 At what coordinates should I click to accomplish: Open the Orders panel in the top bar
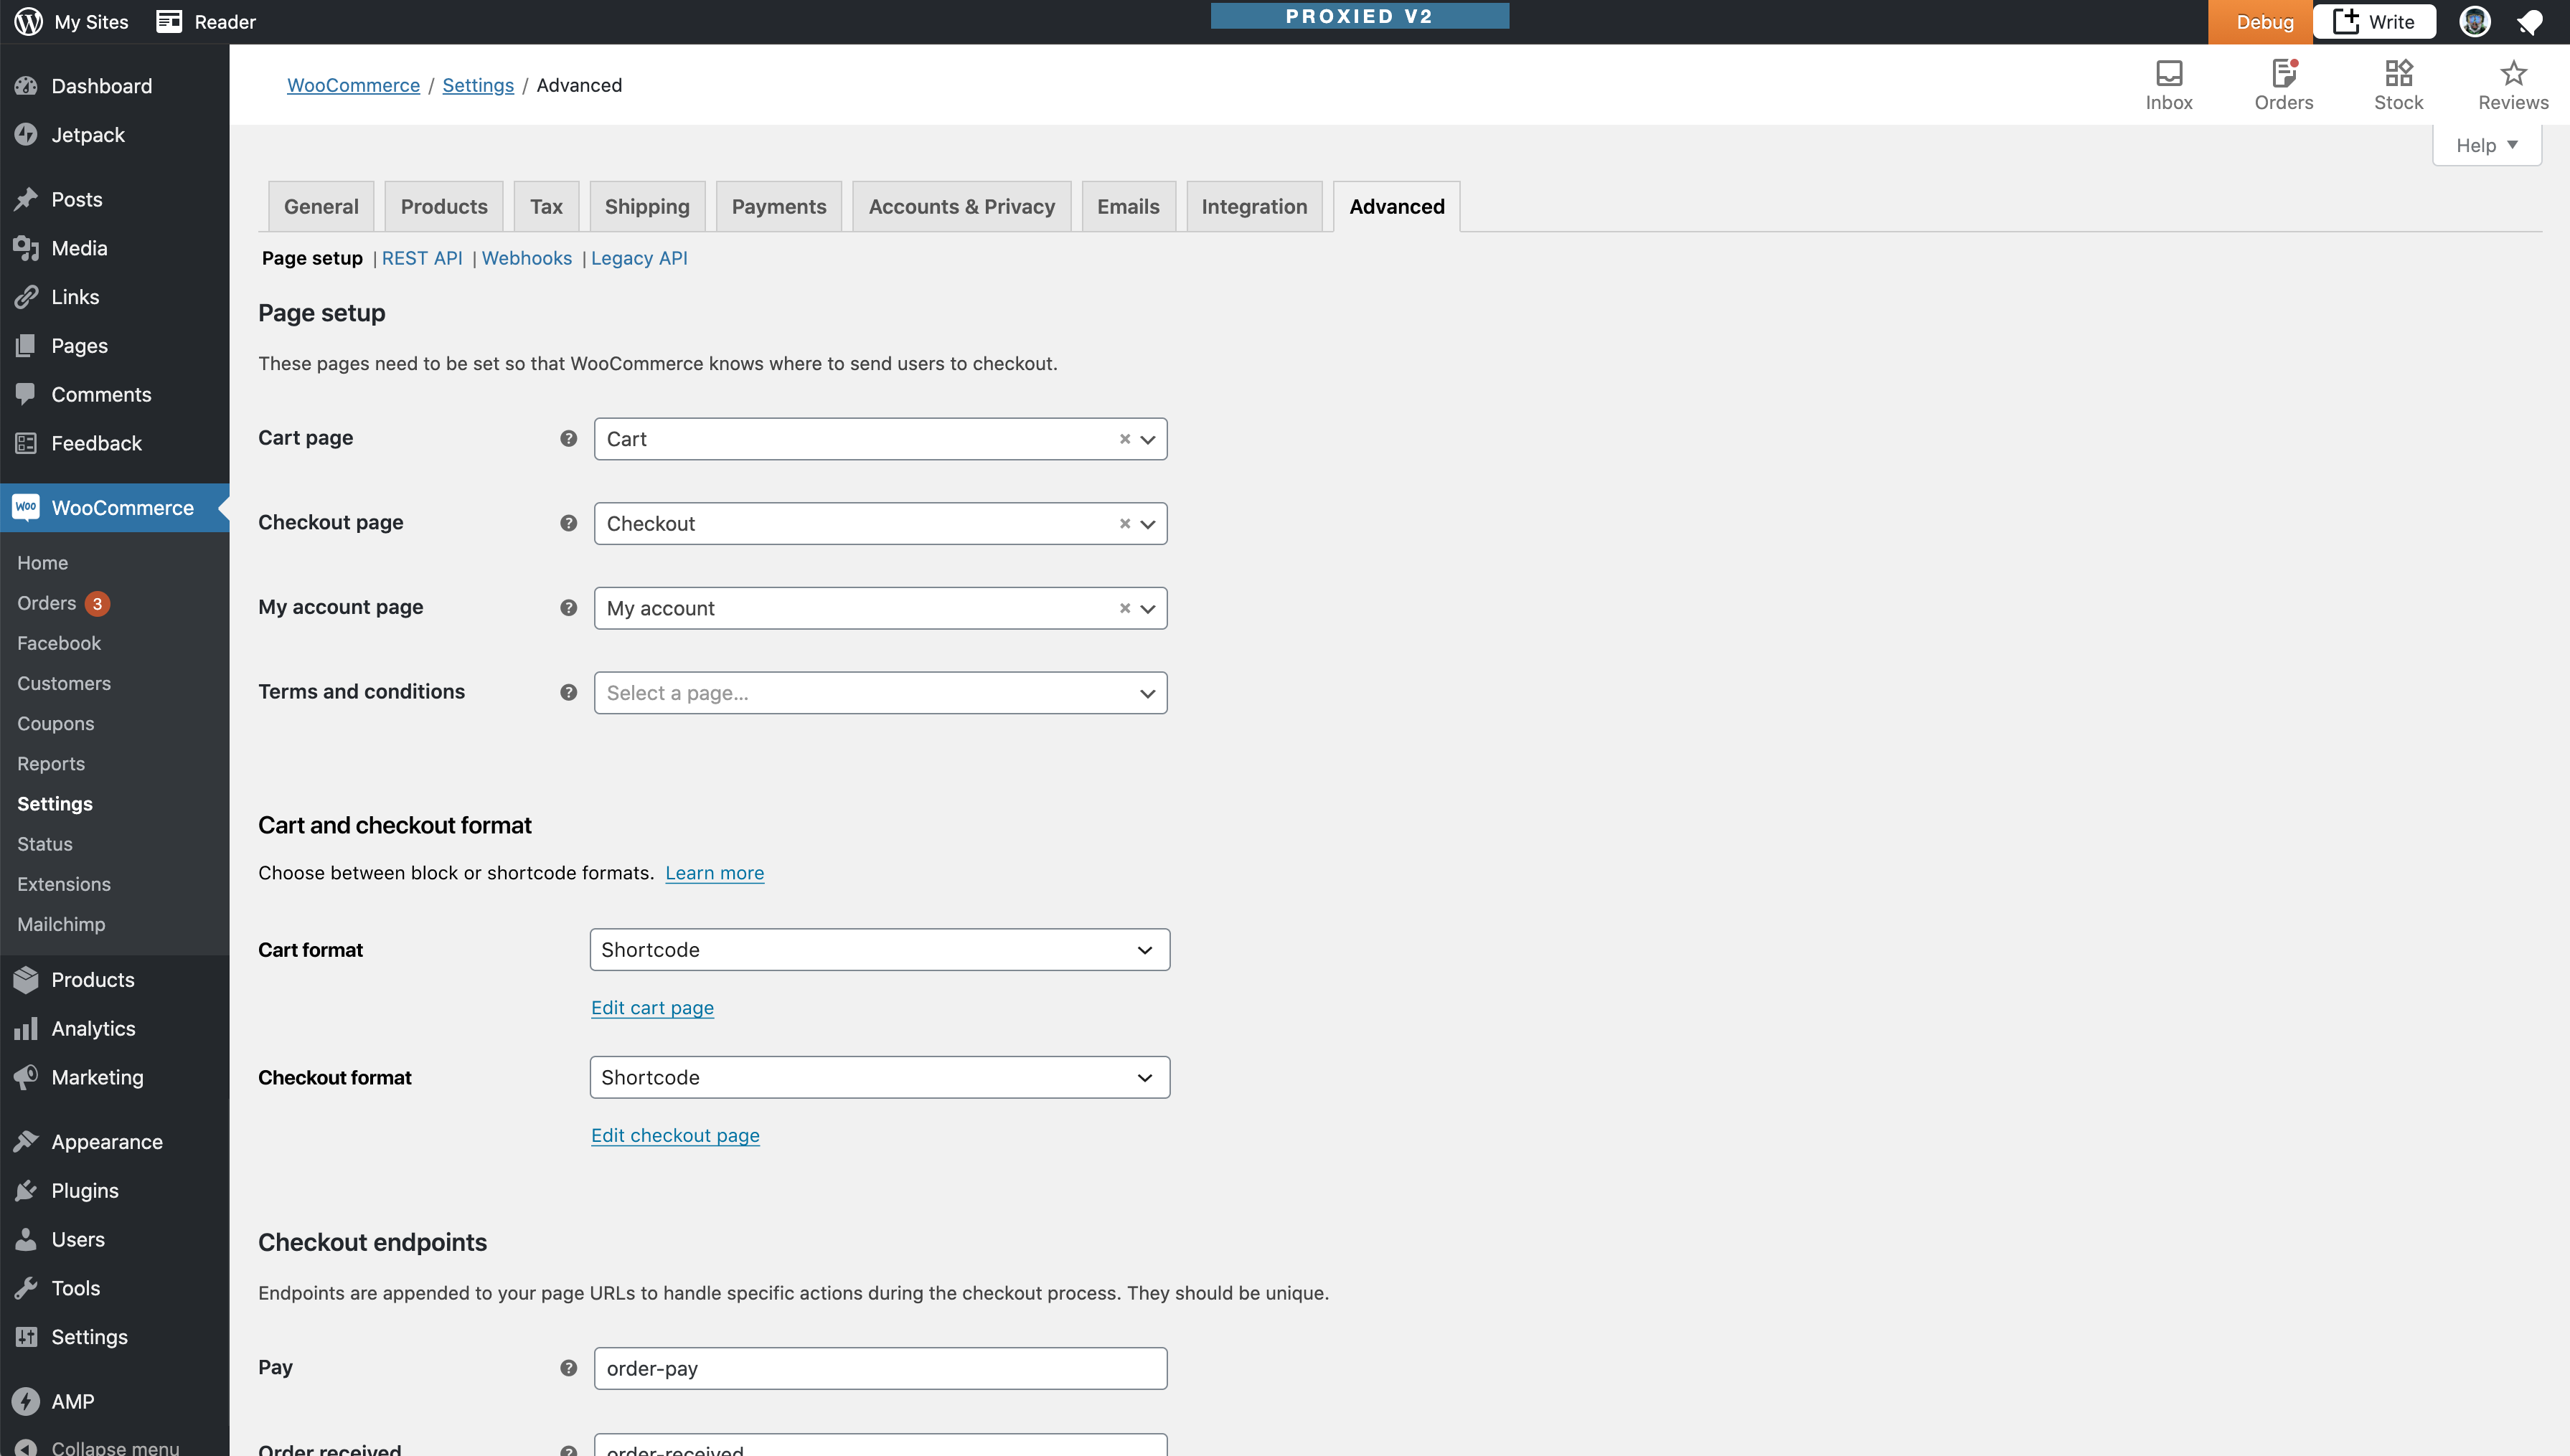point(2284,85)
